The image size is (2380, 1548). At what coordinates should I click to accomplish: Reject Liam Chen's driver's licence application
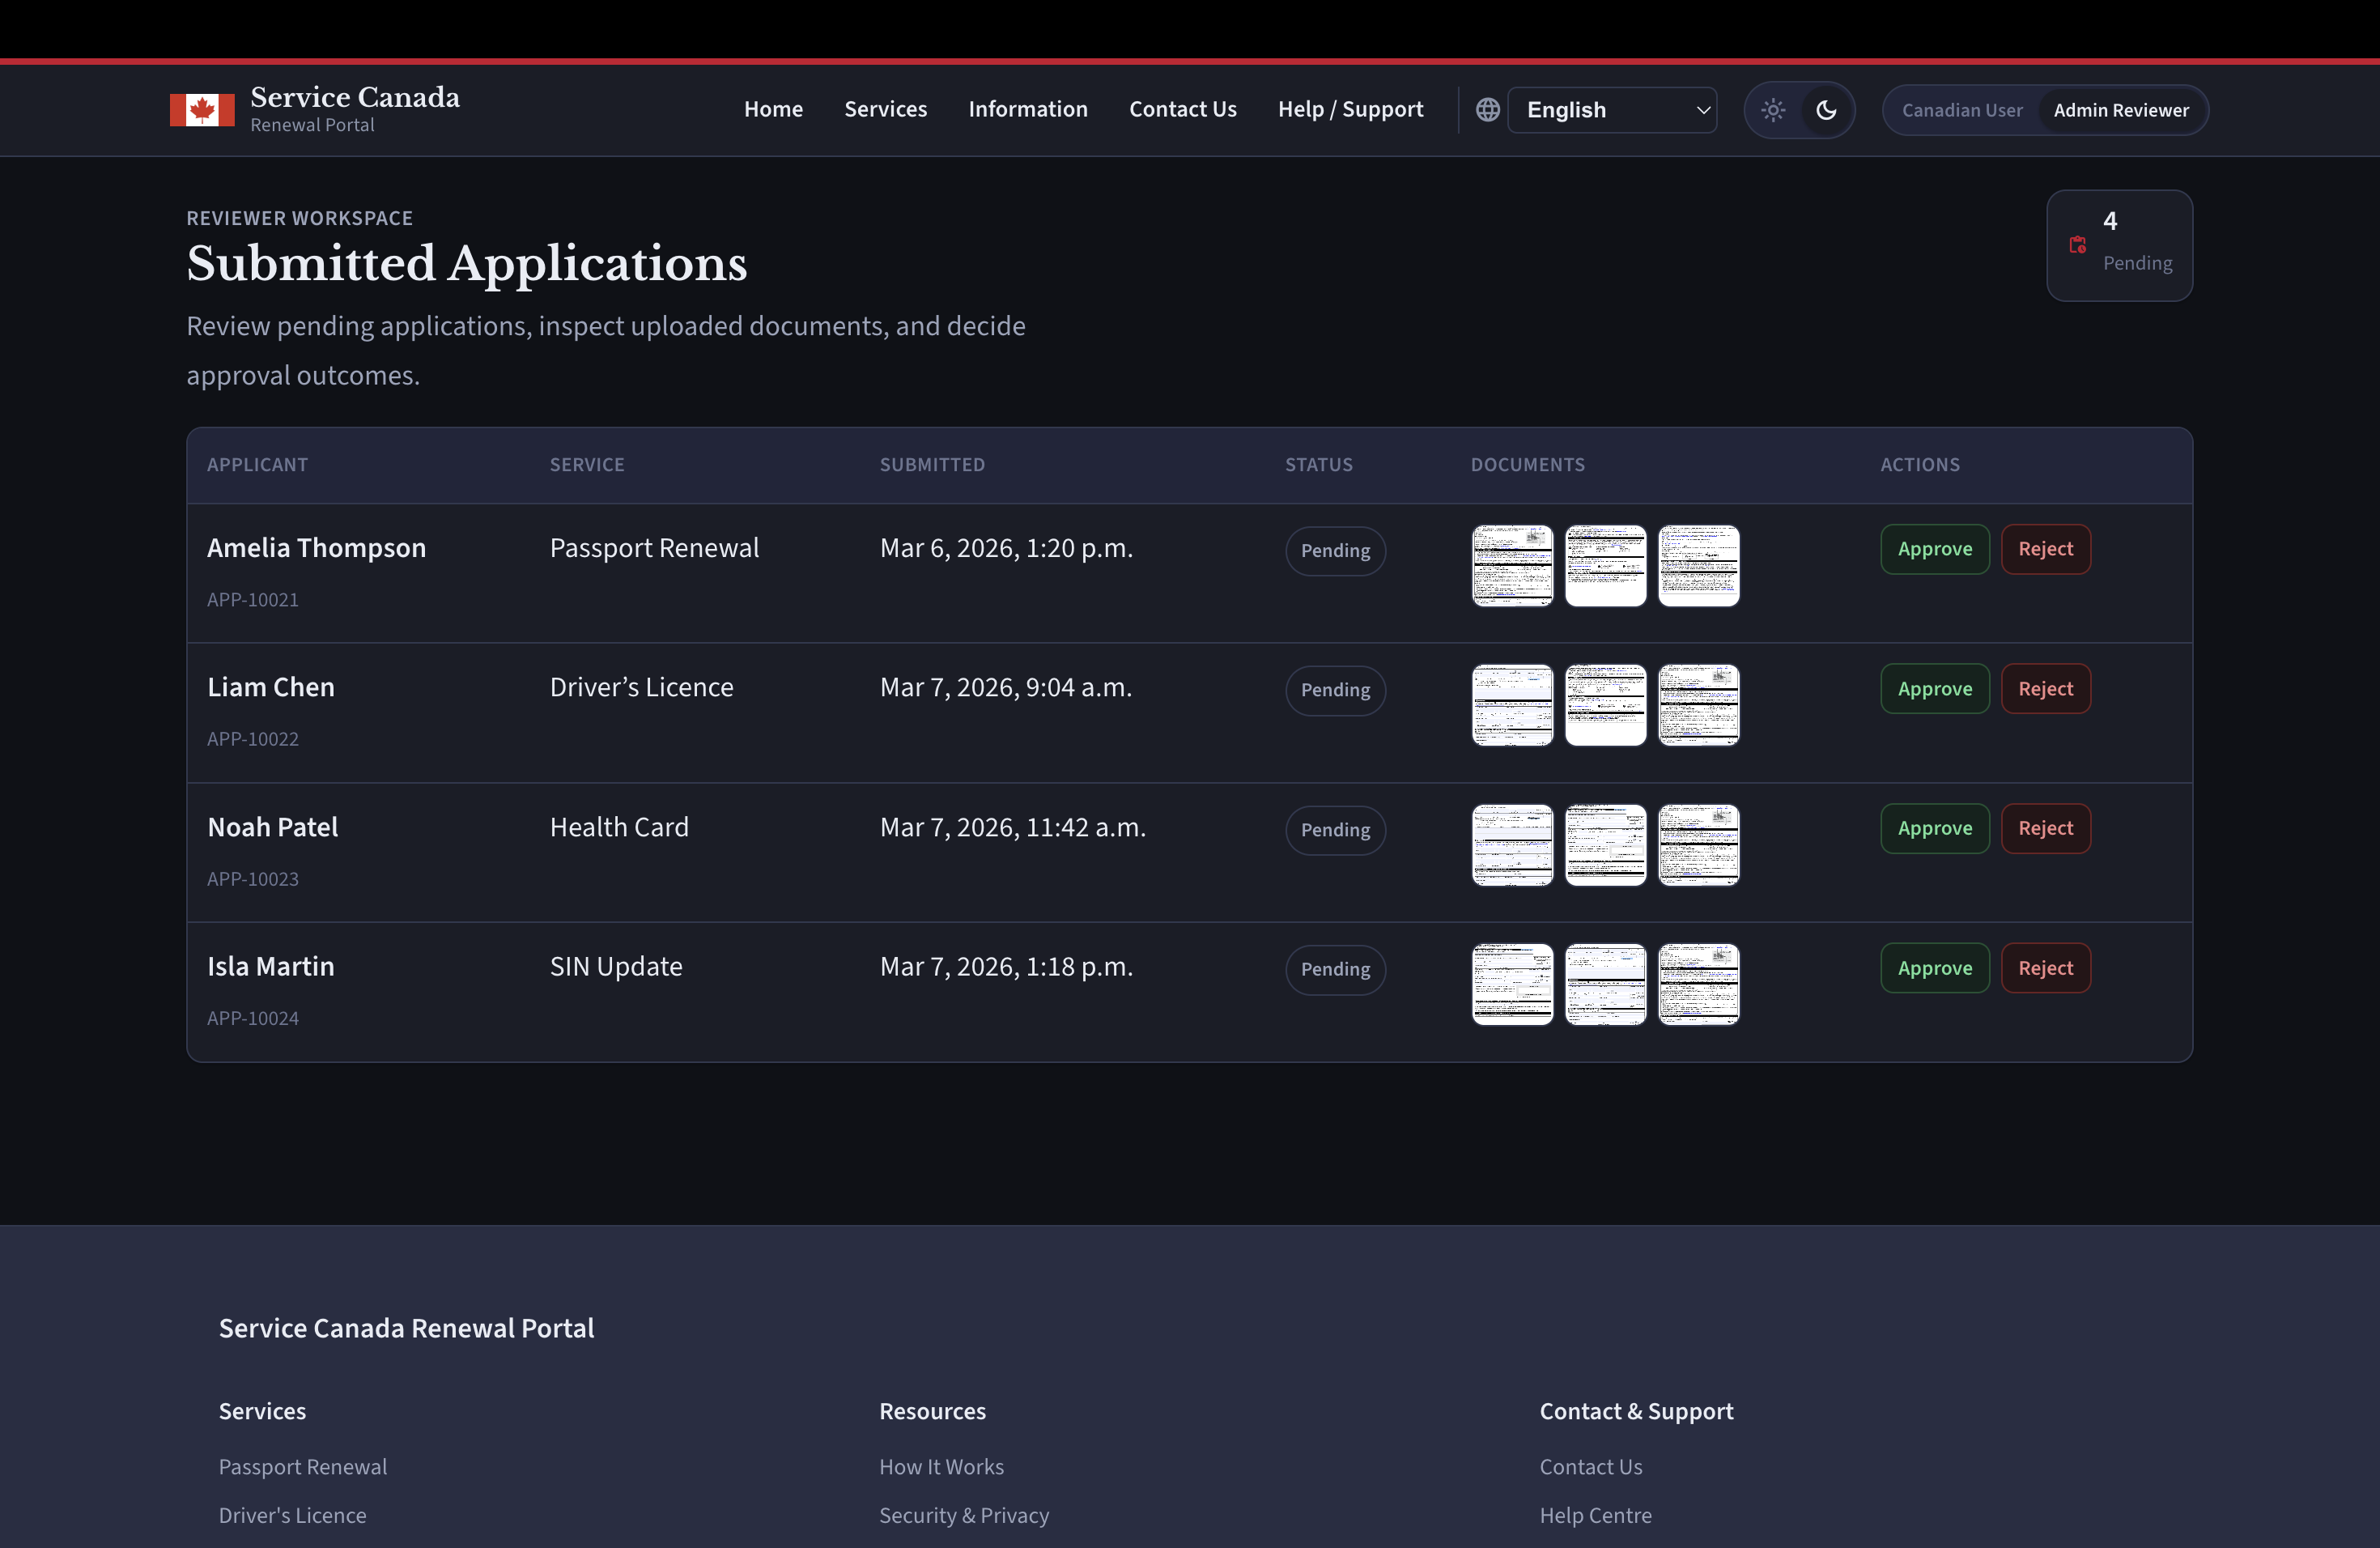point(2045,689)
